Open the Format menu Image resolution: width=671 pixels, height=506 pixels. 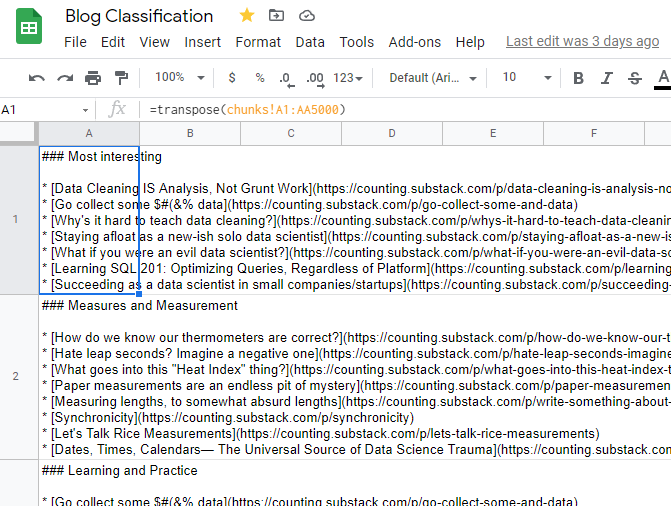(258, 42)
